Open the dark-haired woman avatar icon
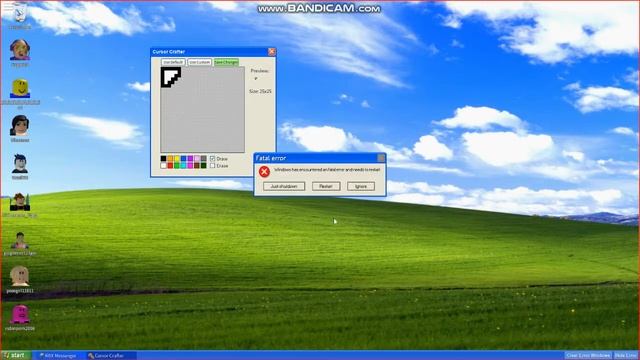The width and height of the screenshot is (640, 360). pyautogui.click(x=20, y=125)
